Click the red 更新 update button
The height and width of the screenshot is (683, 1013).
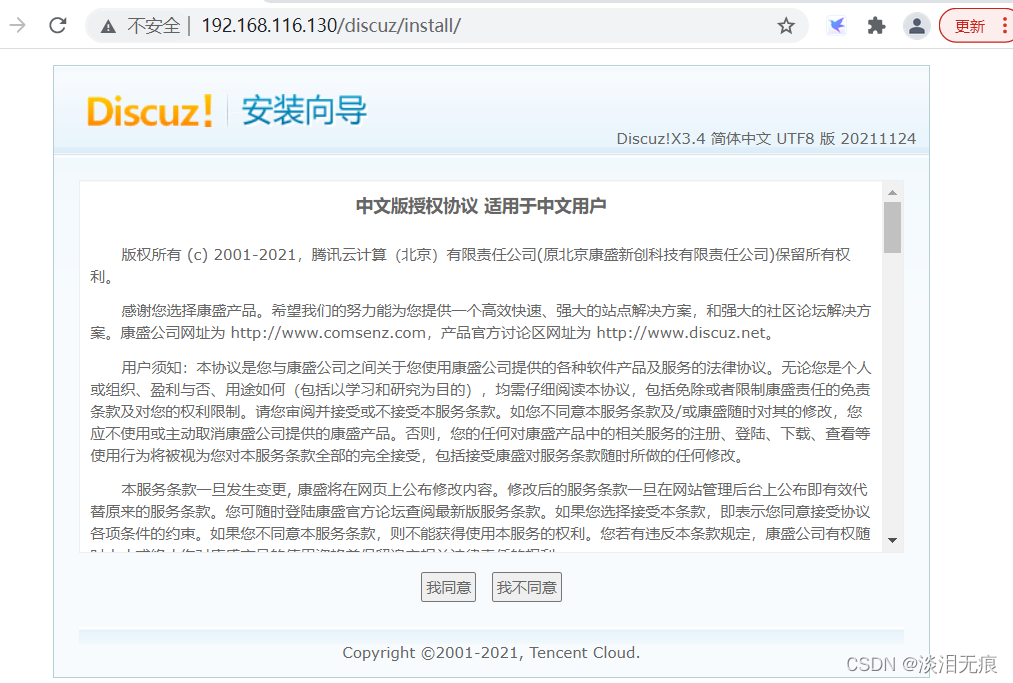click(x=969, y=26)
